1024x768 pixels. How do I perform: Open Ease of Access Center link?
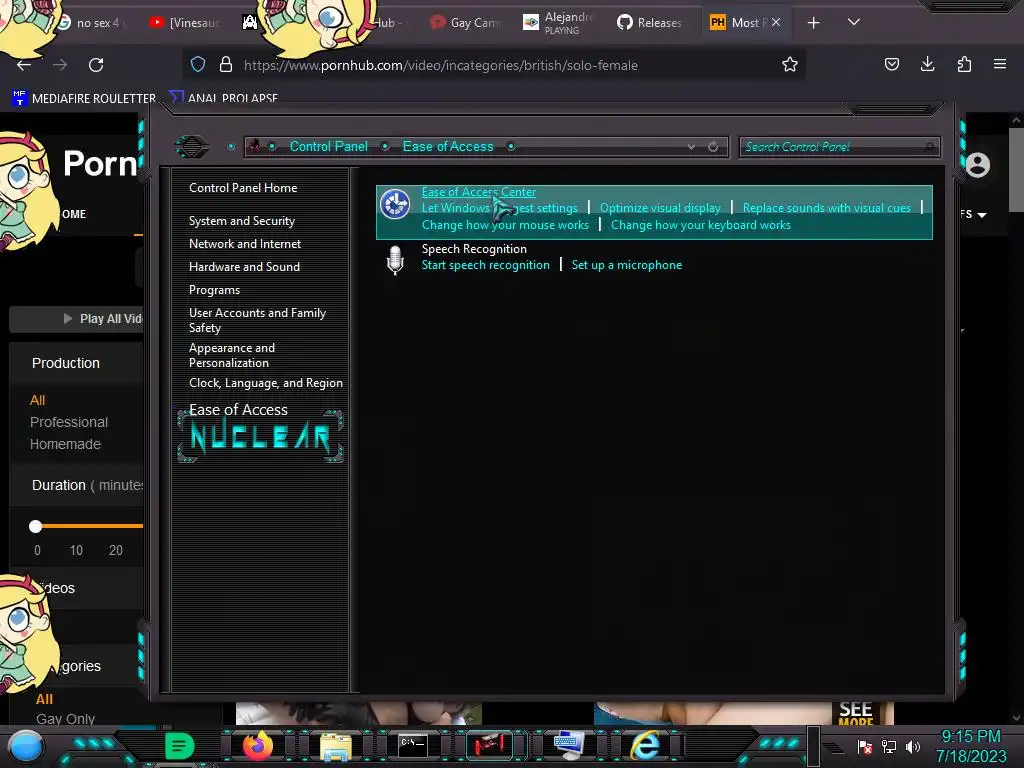click(x=479, y=192)
